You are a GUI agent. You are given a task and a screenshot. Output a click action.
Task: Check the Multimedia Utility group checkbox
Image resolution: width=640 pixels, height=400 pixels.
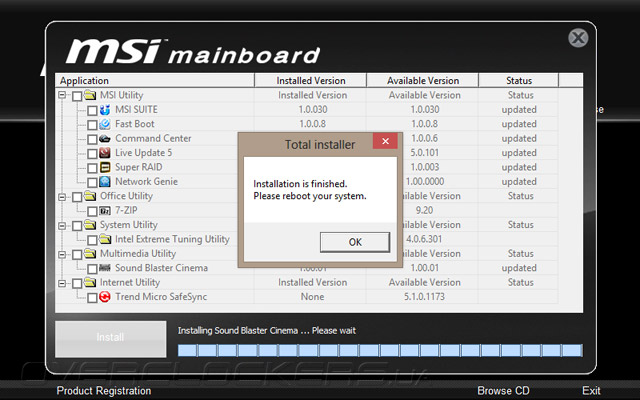[77, 255]
